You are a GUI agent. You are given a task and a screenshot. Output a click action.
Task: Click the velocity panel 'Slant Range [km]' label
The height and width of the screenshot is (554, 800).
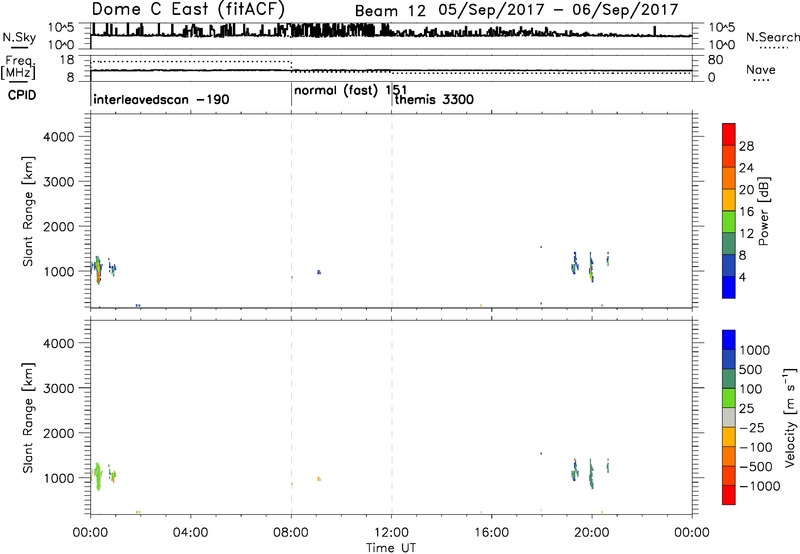pyautogui.click(x=28, y=418)
